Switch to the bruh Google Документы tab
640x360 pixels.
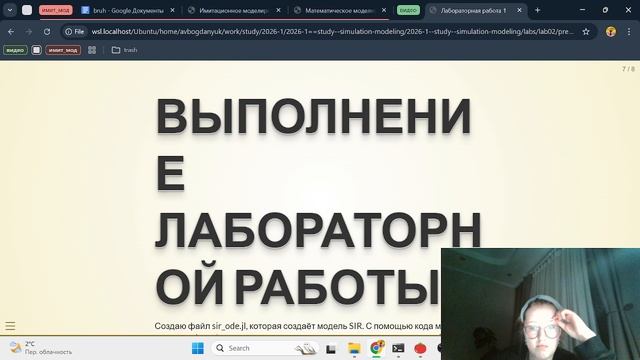(x=128, y=11)
